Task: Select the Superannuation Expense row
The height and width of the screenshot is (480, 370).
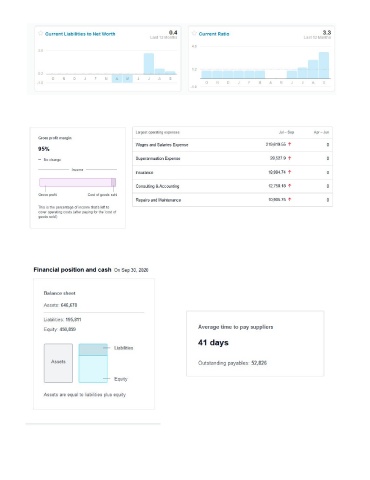Action: pos(232,158)
